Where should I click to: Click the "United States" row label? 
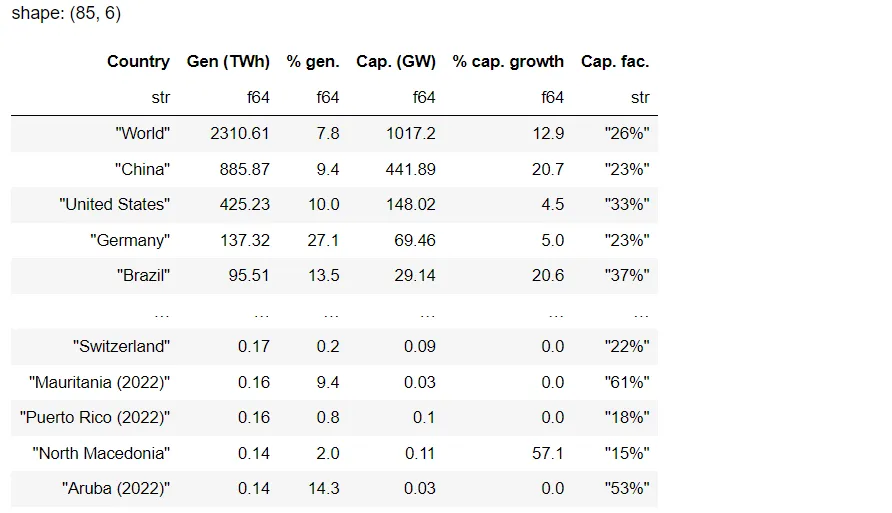point(114,205)
